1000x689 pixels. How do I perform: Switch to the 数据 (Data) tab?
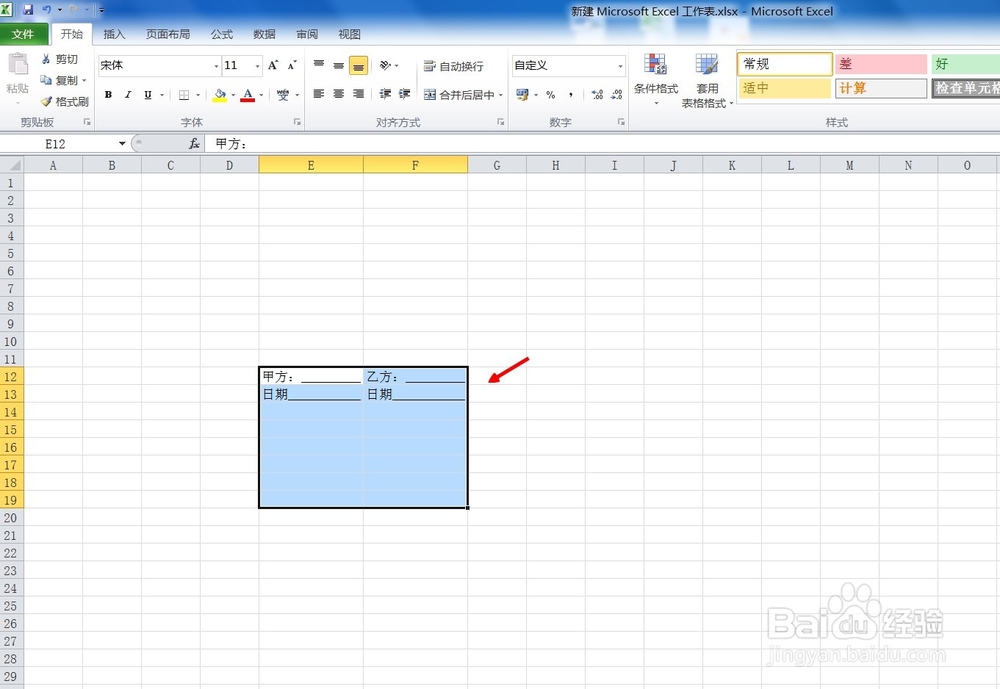(264, 34)
